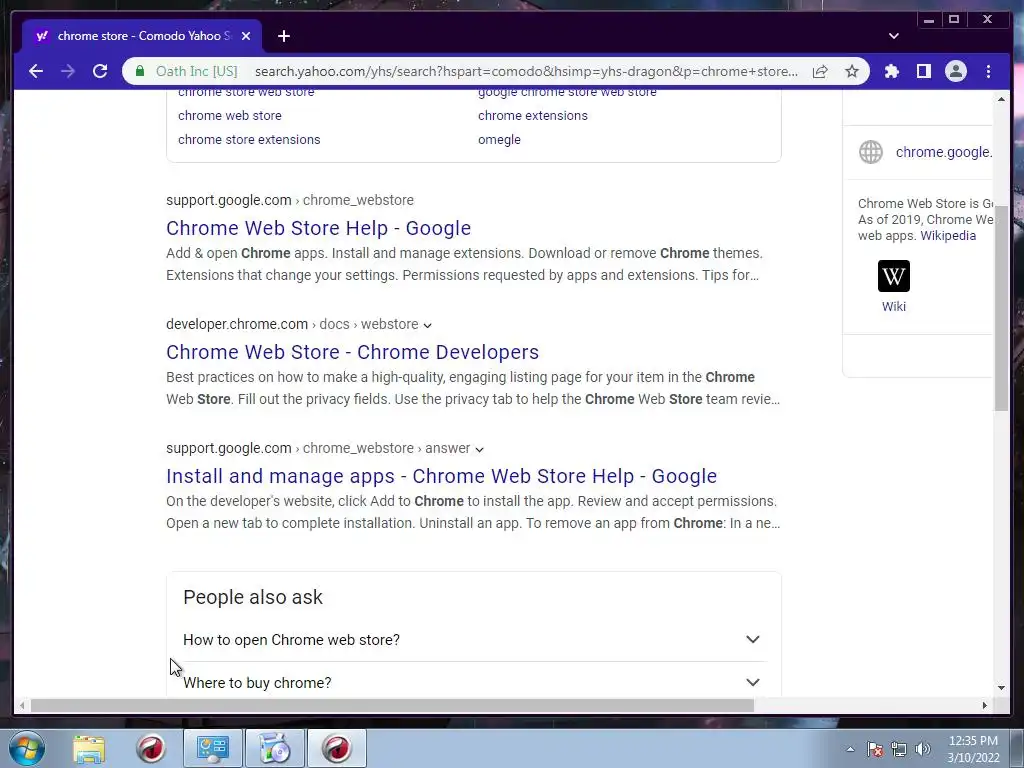
Task: Open the volume speaker tray icon
Action: 923,749
